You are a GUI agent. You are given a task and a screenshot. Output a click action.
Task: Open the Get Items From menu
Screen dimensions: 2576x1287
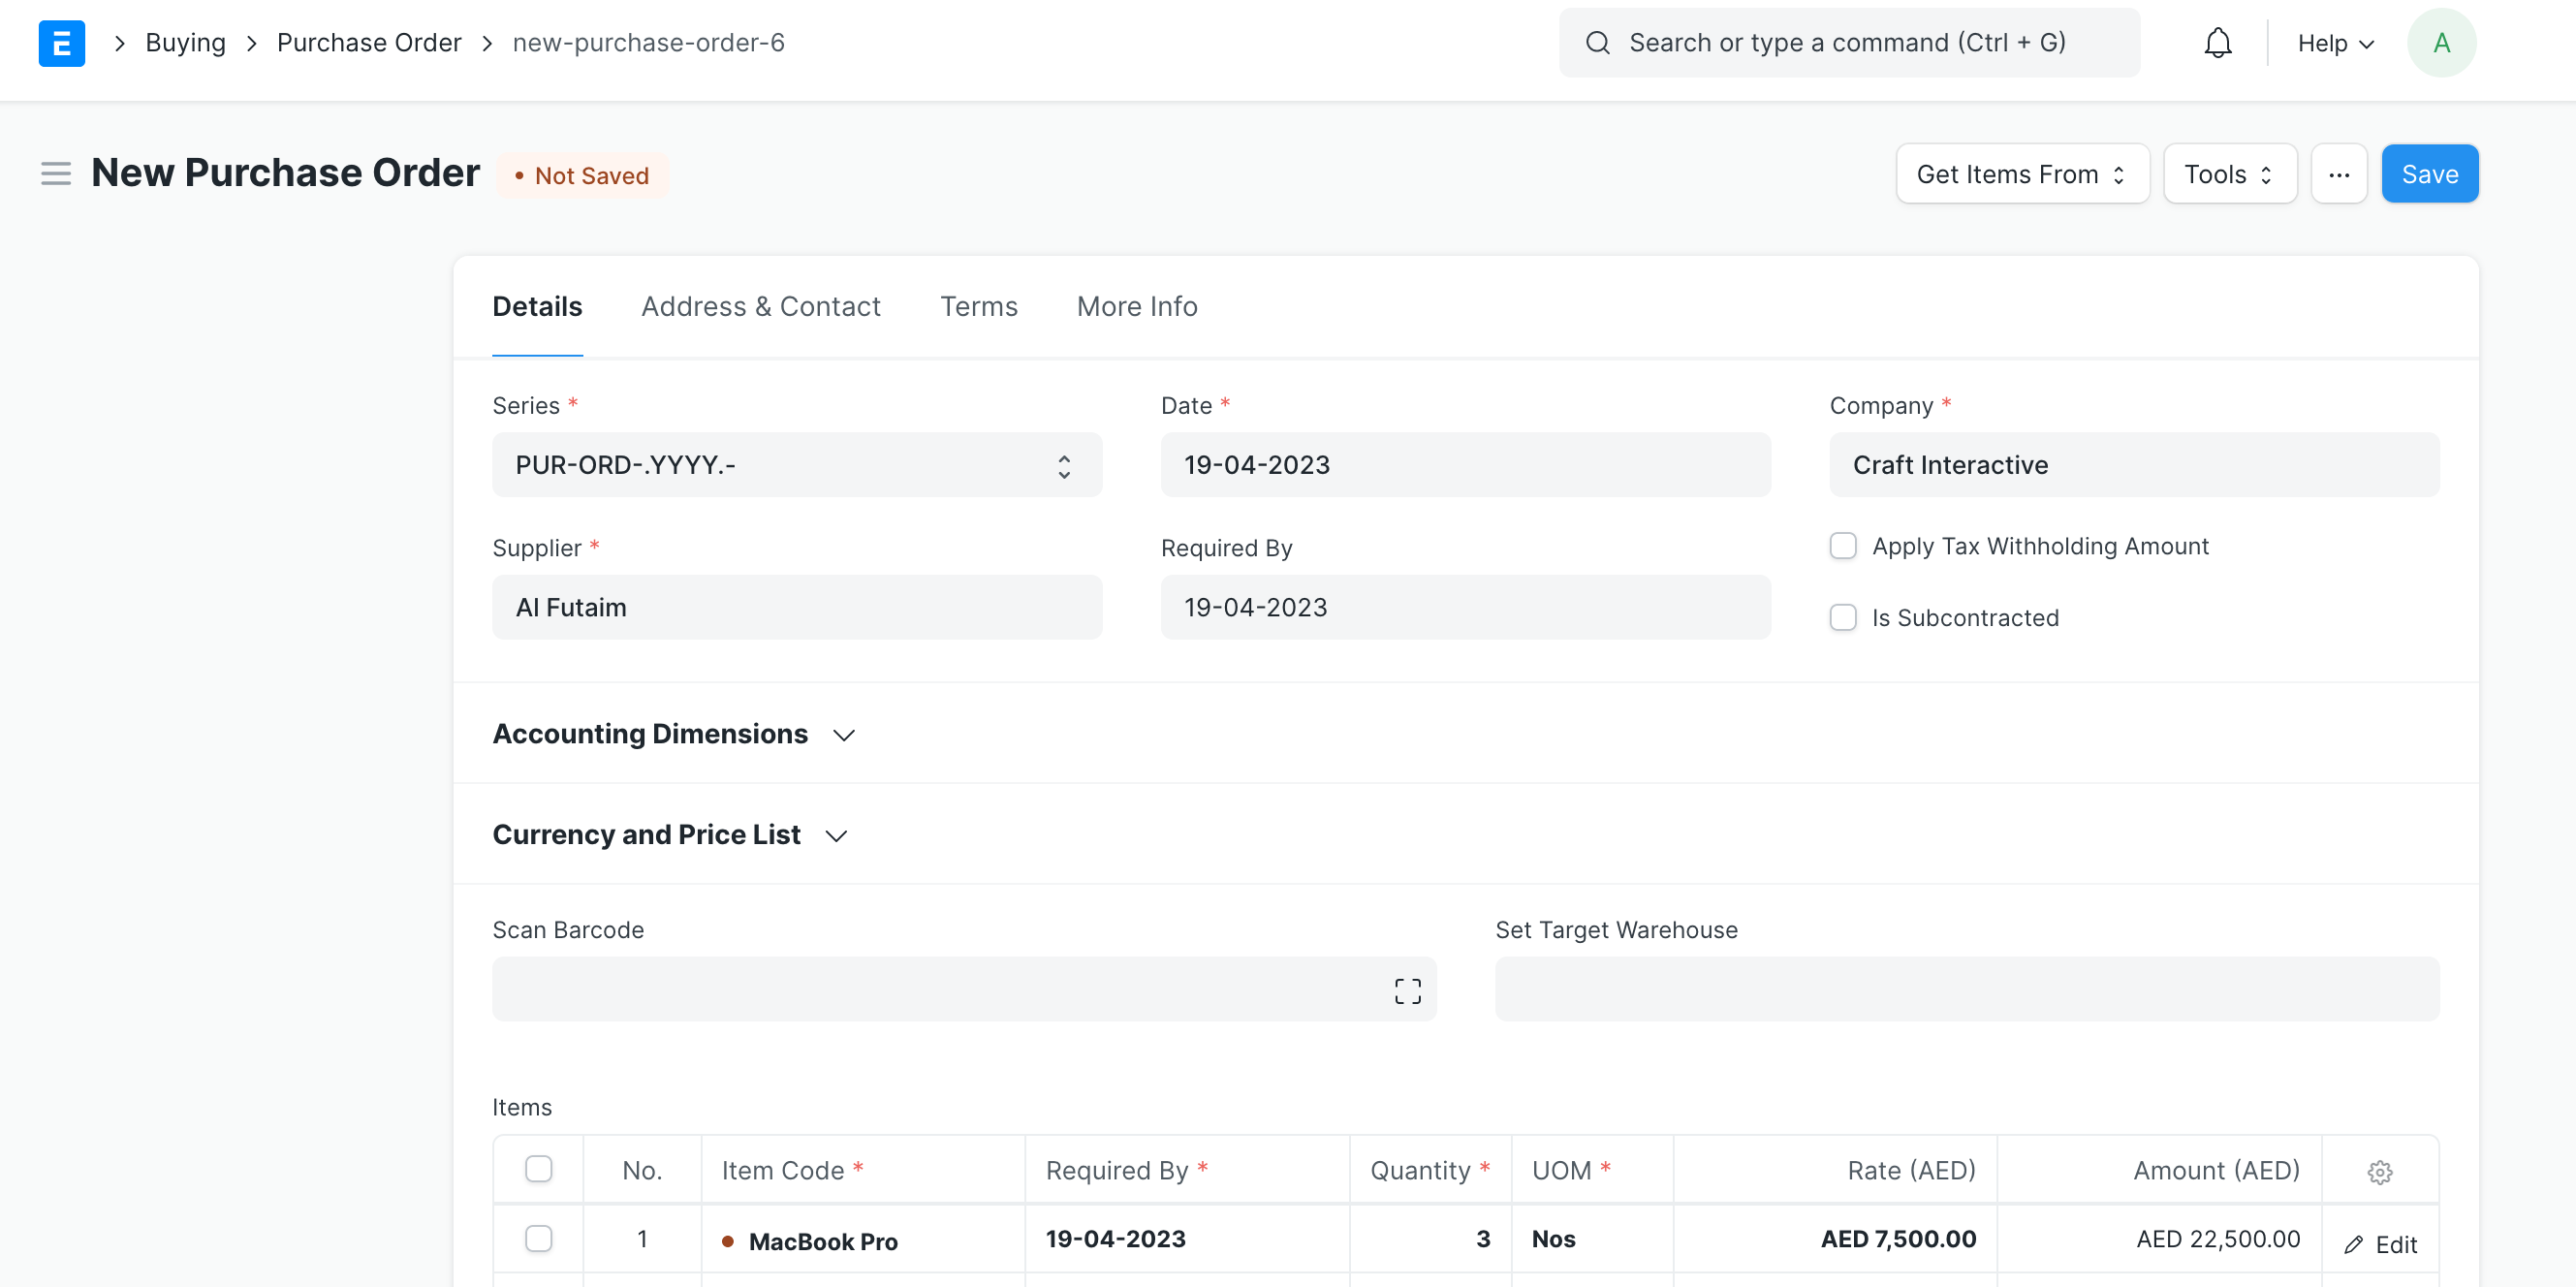2021,173
